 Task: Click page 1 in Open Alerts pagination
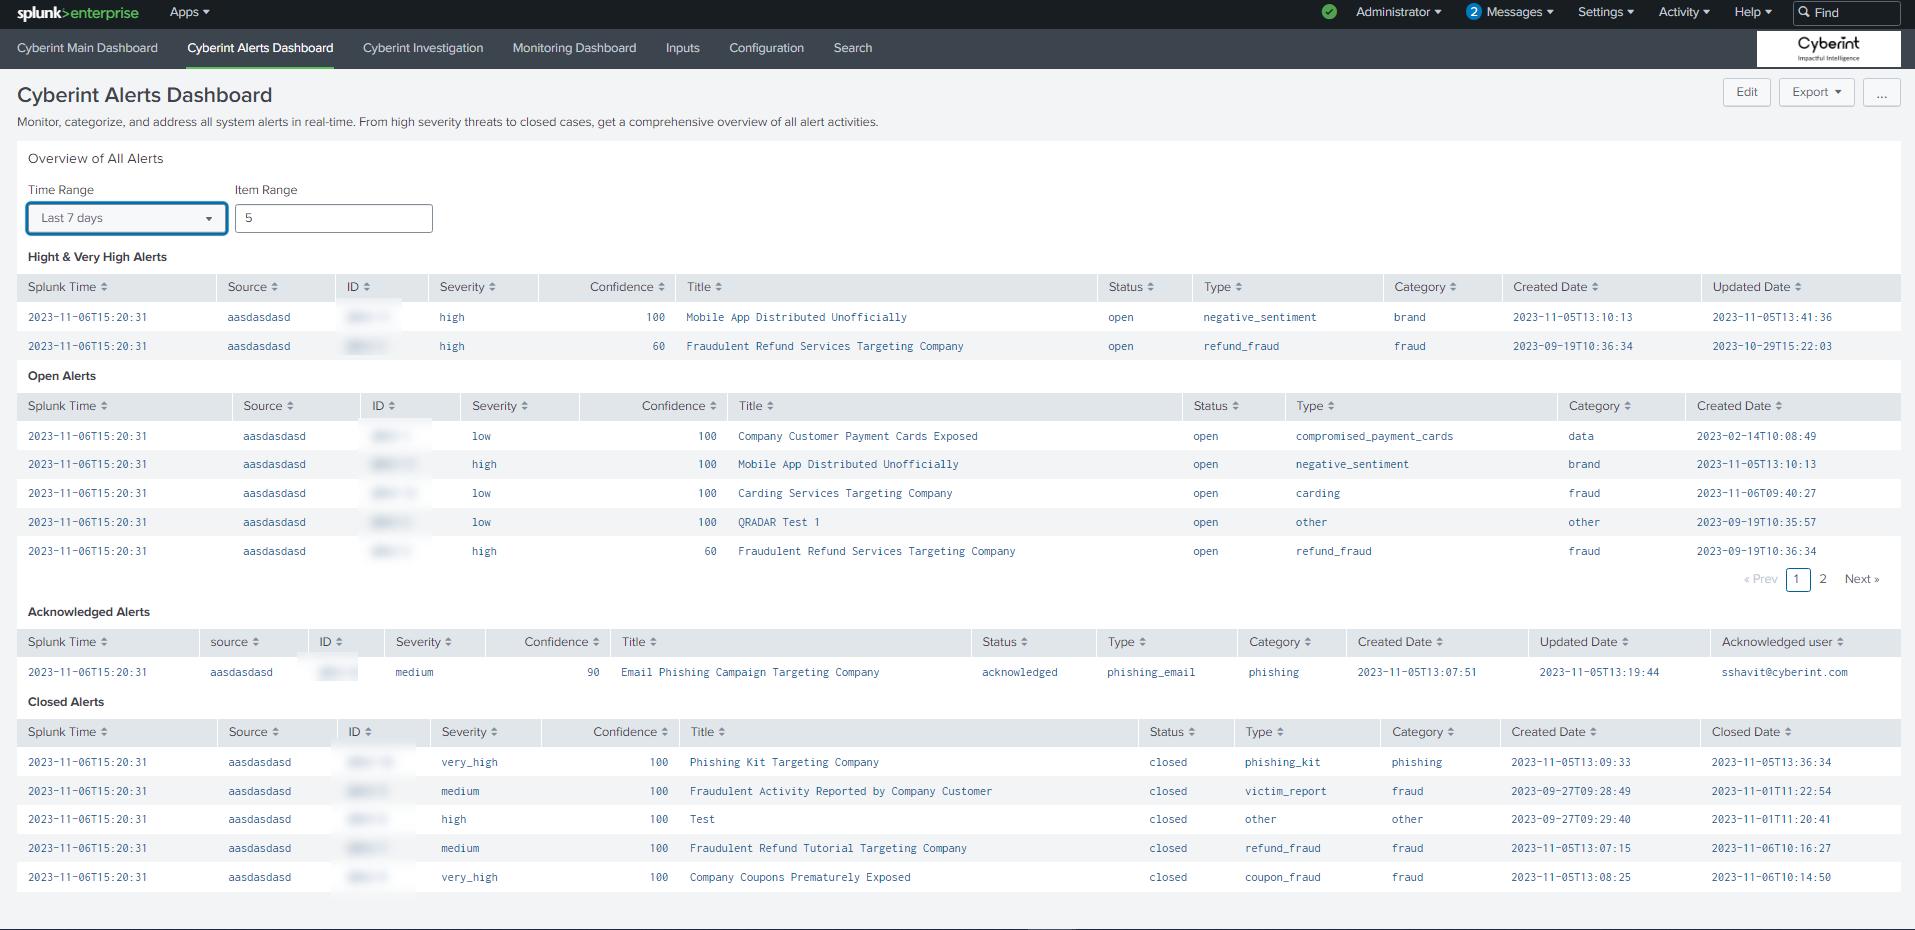(x=1797, y=579)
